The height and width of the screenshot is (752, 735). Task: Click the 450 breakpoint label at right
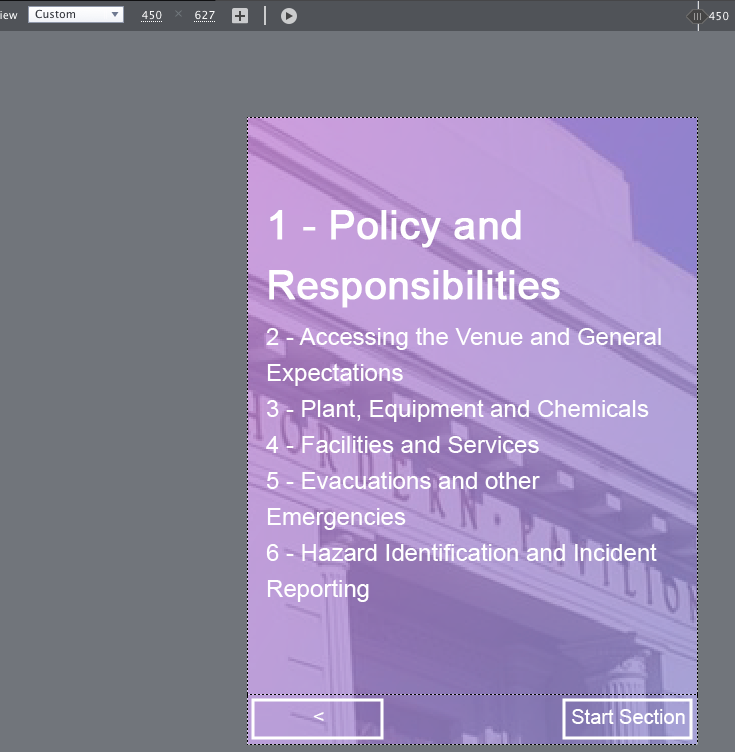point(719,16)
